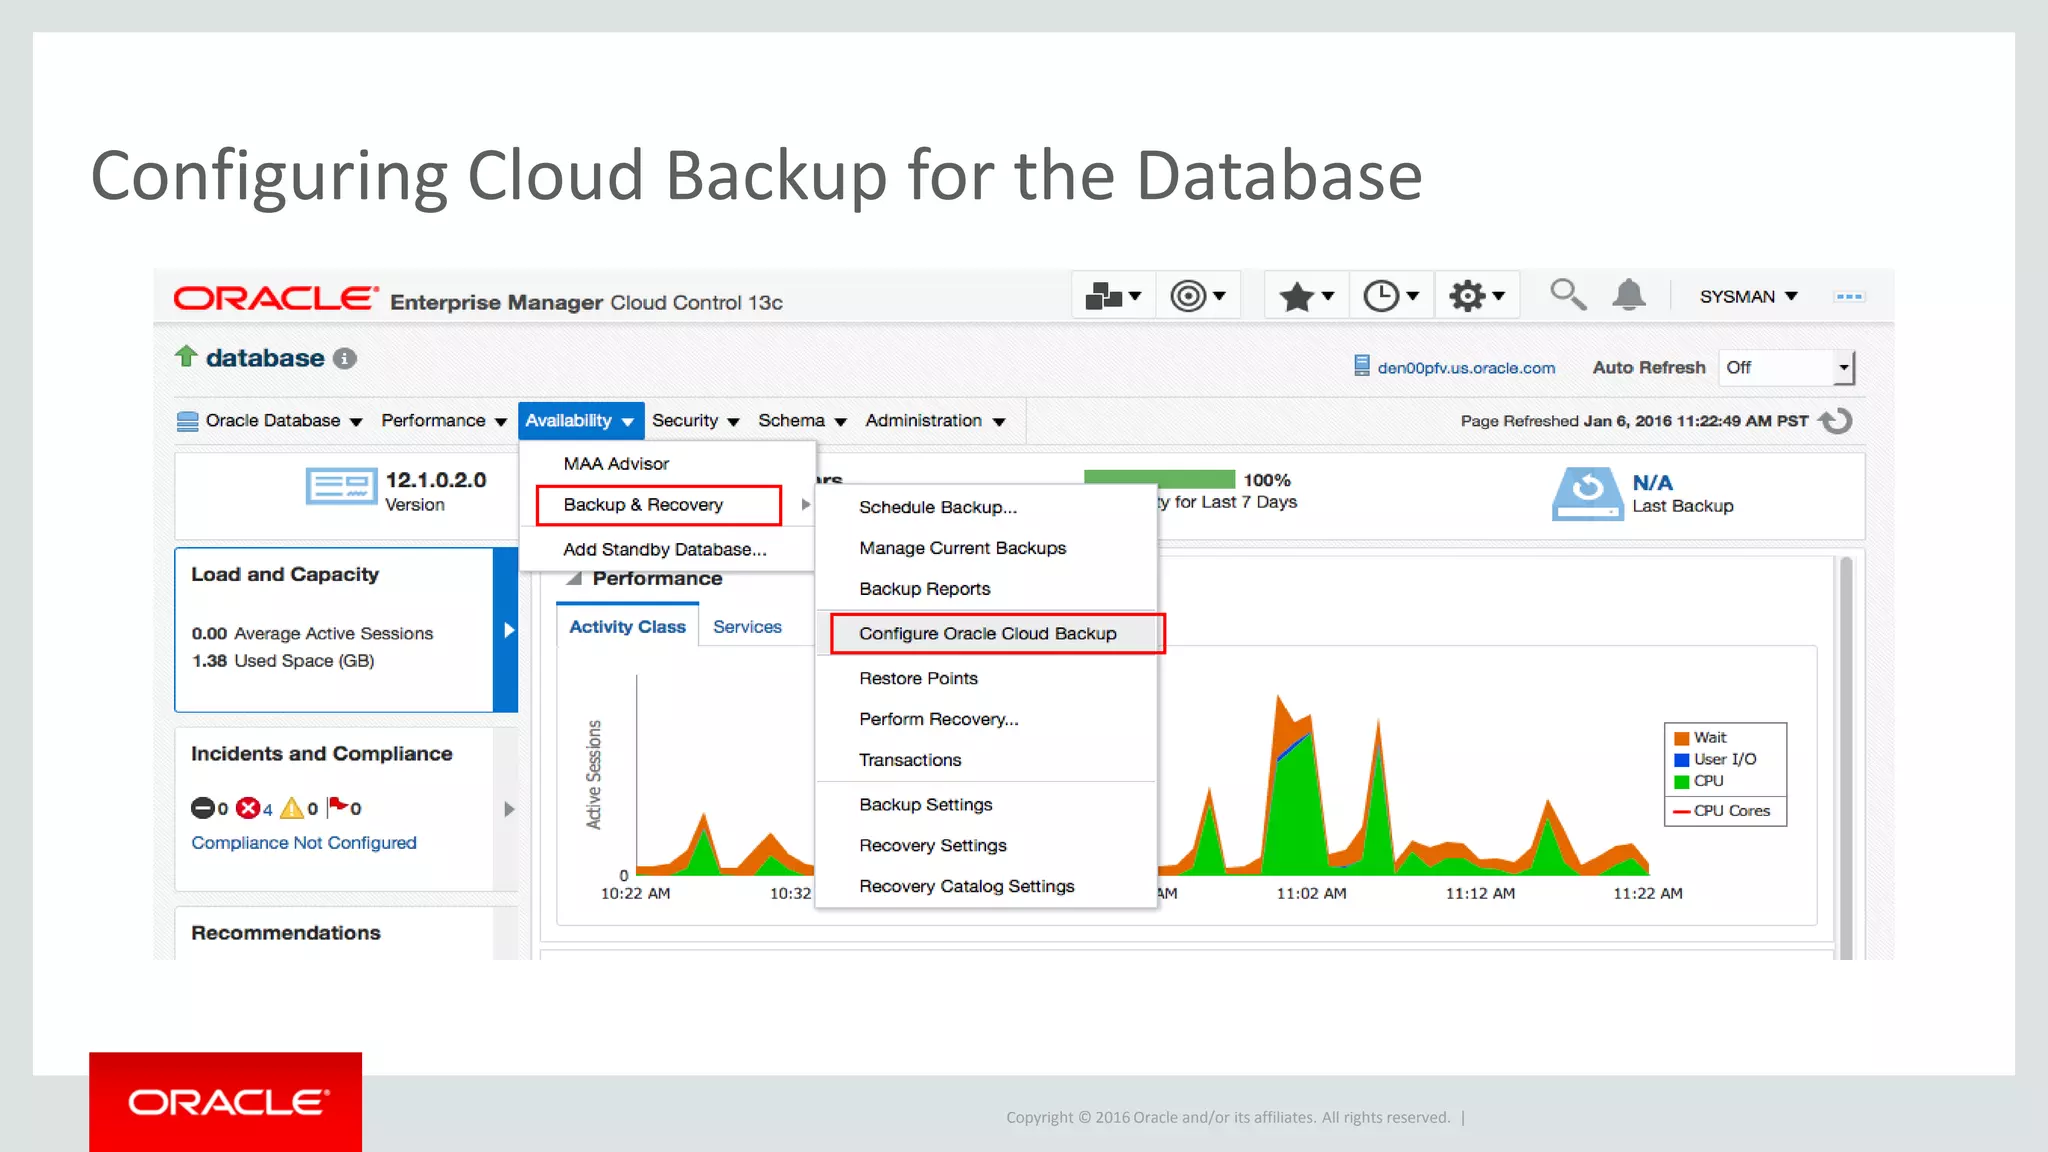Click the fatal incidents icon

[x=202, y=808]
